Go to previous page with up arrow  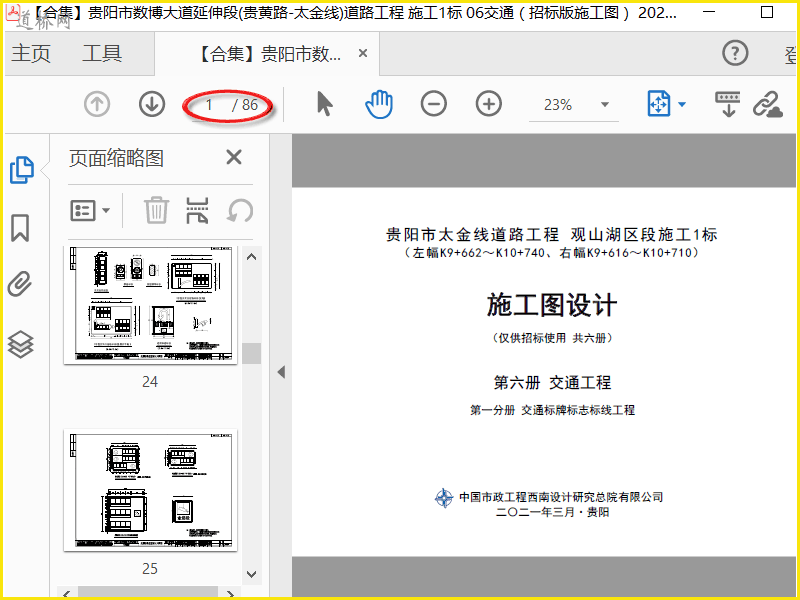pyautogui.click(x=97, y=105)
